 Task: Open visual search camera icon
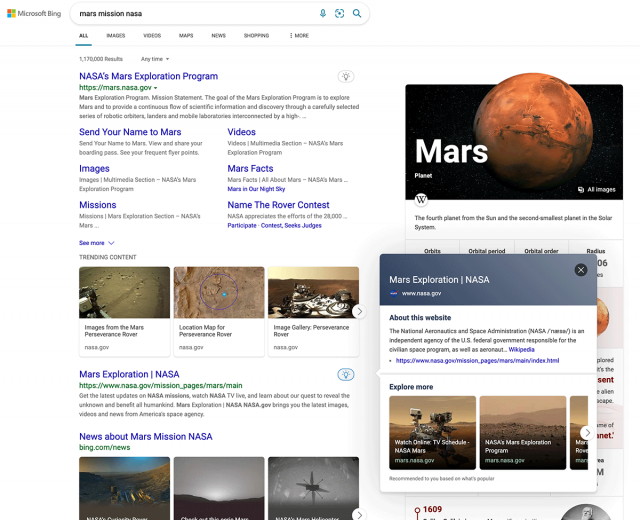(x=340, y=13)
